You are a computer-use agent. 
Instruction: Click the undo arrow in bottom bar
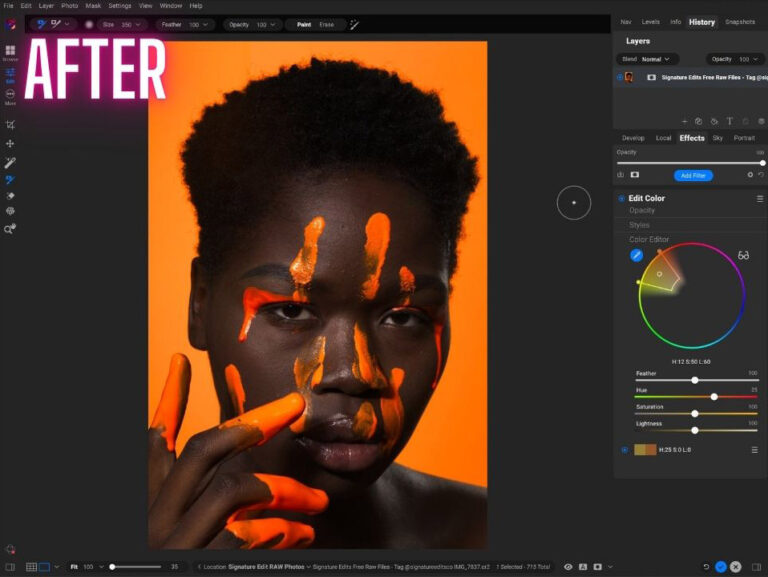pos(706,567)
